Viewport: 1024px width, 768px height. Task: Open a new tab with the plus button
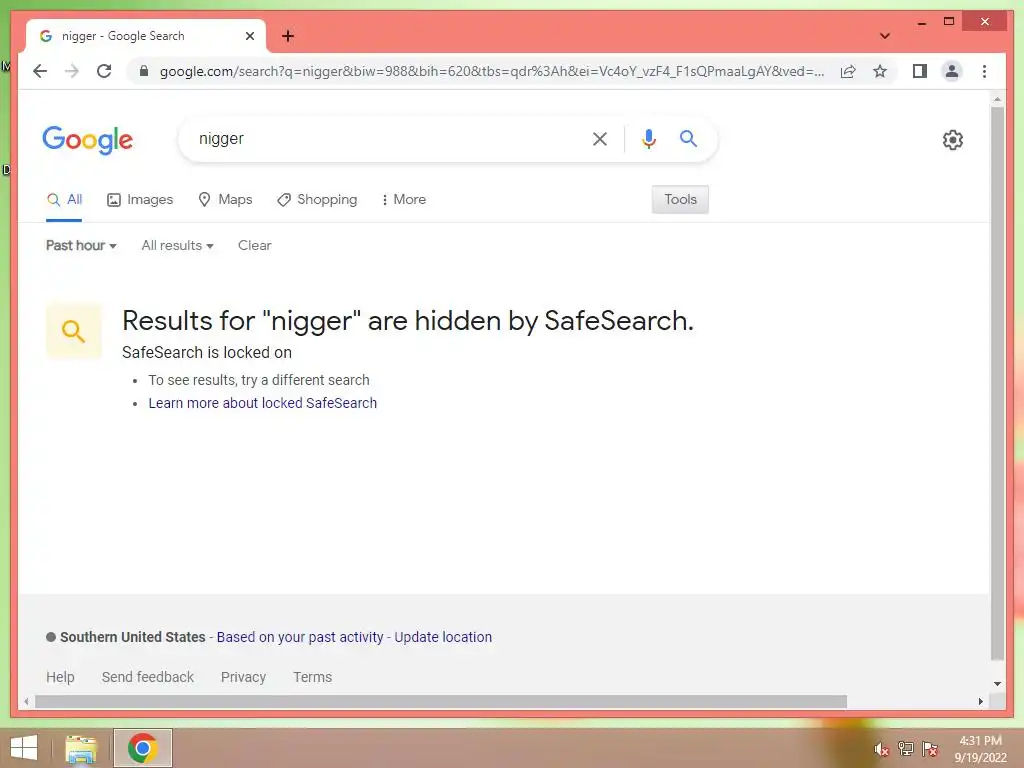pos(288,36)
